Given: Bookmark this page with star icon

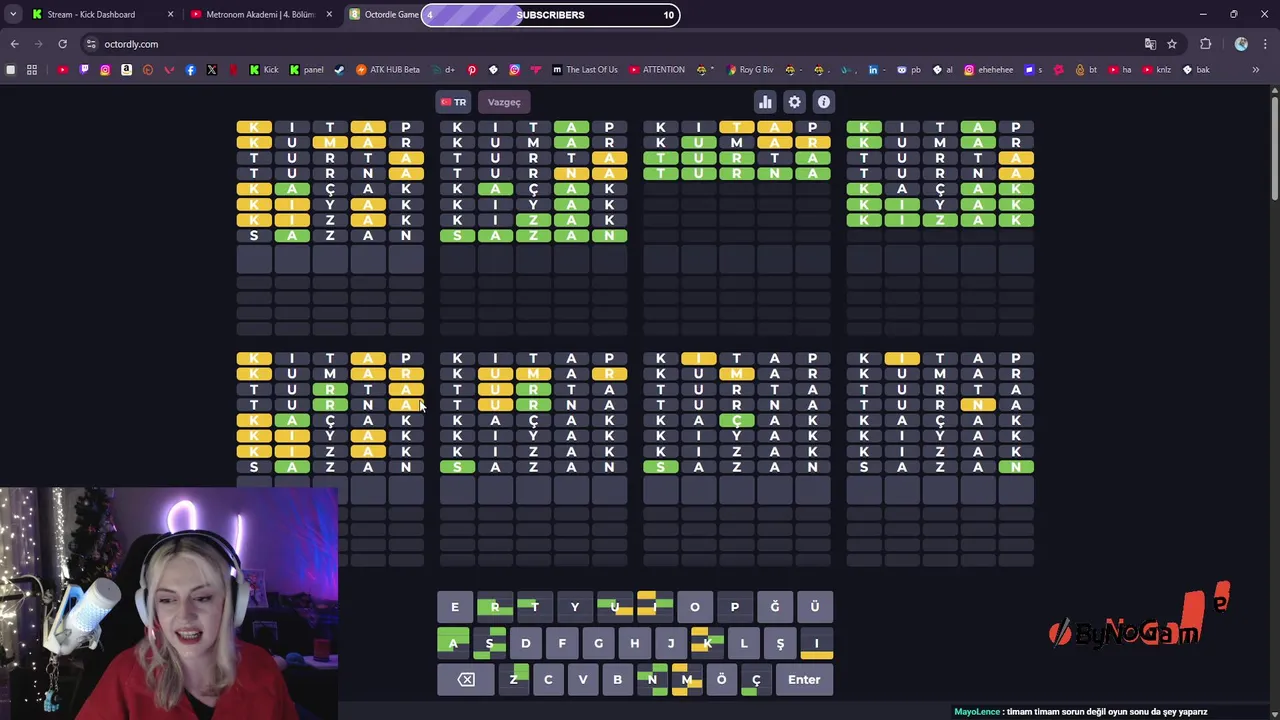Looking at the screenshot, I should pyautogui.click(x=1172, y=44).
